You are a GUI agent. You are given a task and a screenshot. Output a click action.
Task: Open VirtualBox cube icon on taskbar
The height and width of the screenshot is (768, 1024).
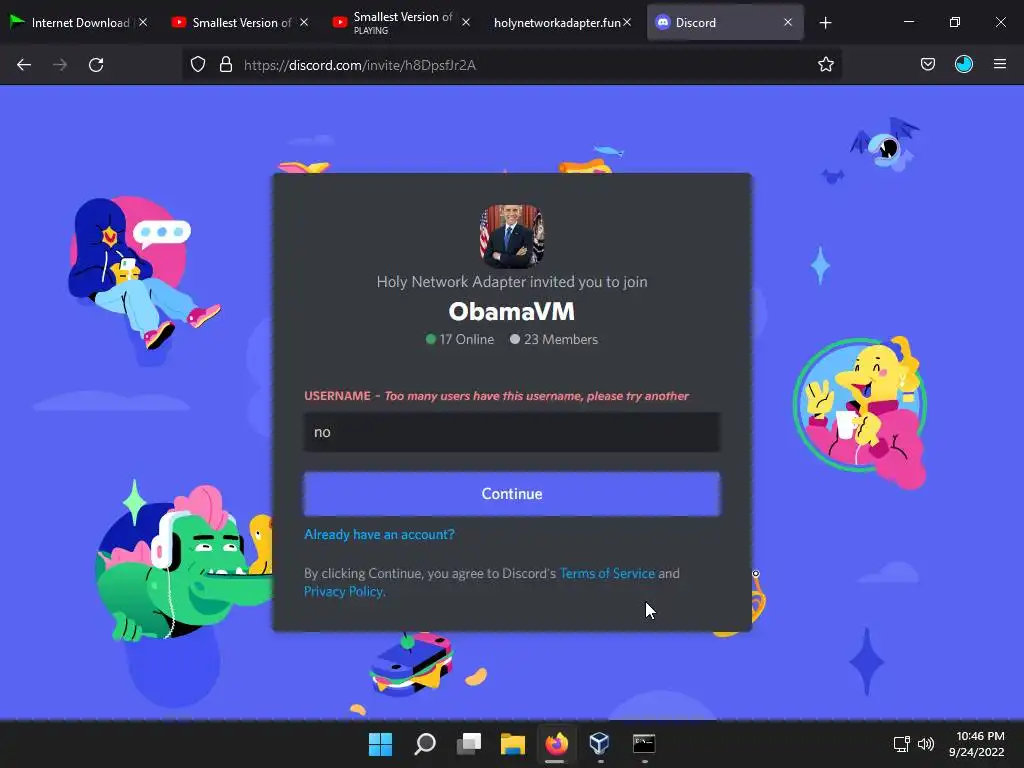600,744
